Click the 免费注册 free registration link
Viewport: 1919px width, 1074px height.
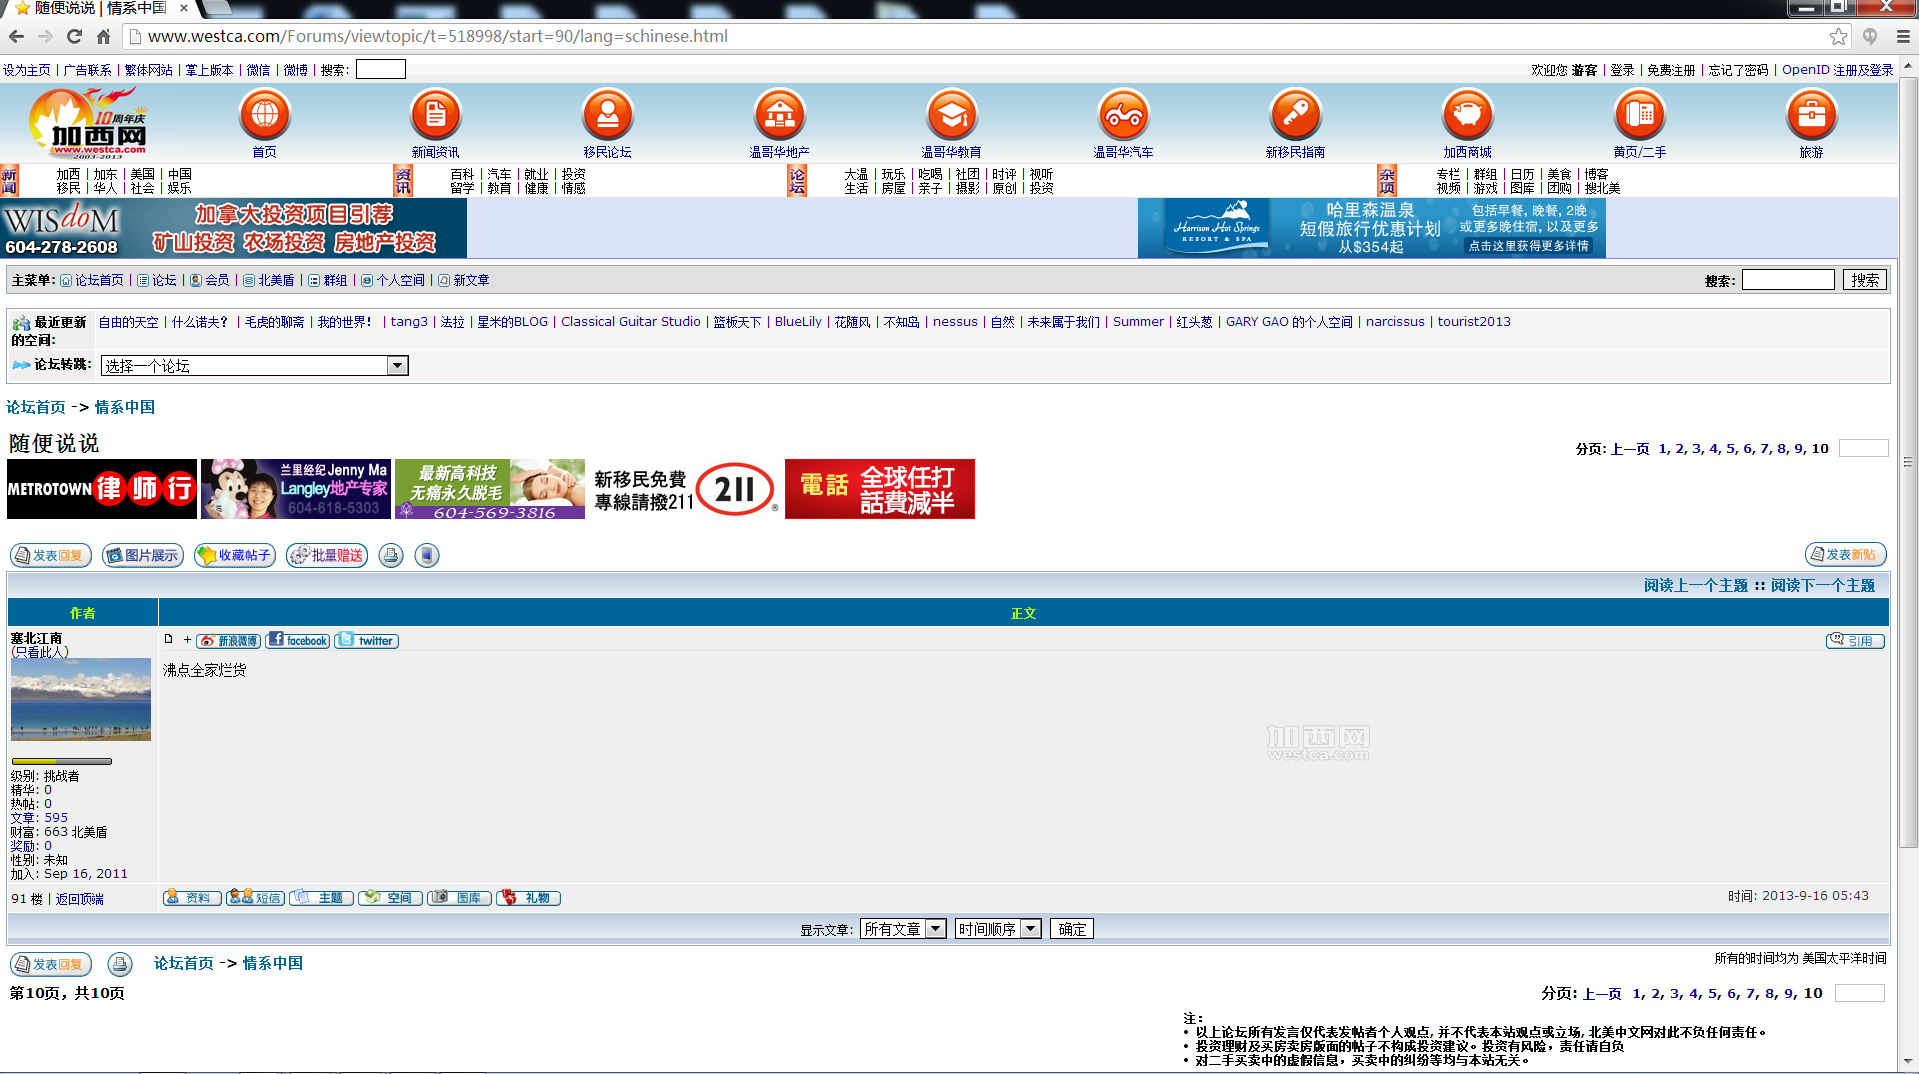(x=1671, y=70)
